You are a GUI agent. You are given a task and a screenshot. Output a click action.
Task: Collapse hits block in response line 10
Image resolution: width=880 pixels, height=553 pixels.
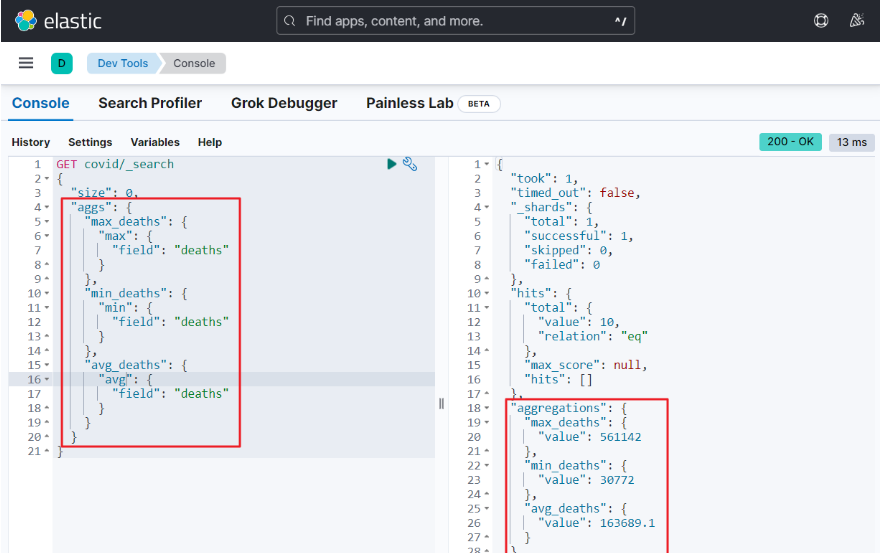tap(487, 294)
